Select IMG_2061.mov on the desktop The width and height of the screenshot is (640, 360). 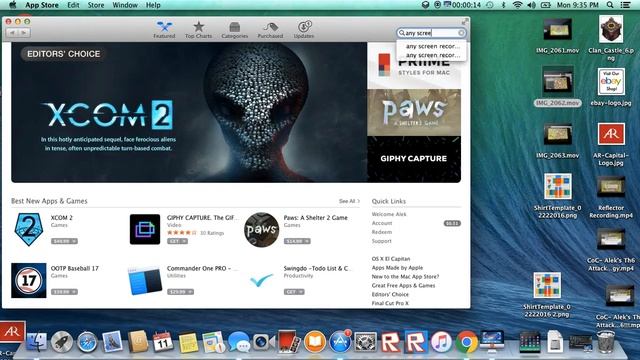coord(557,36)
